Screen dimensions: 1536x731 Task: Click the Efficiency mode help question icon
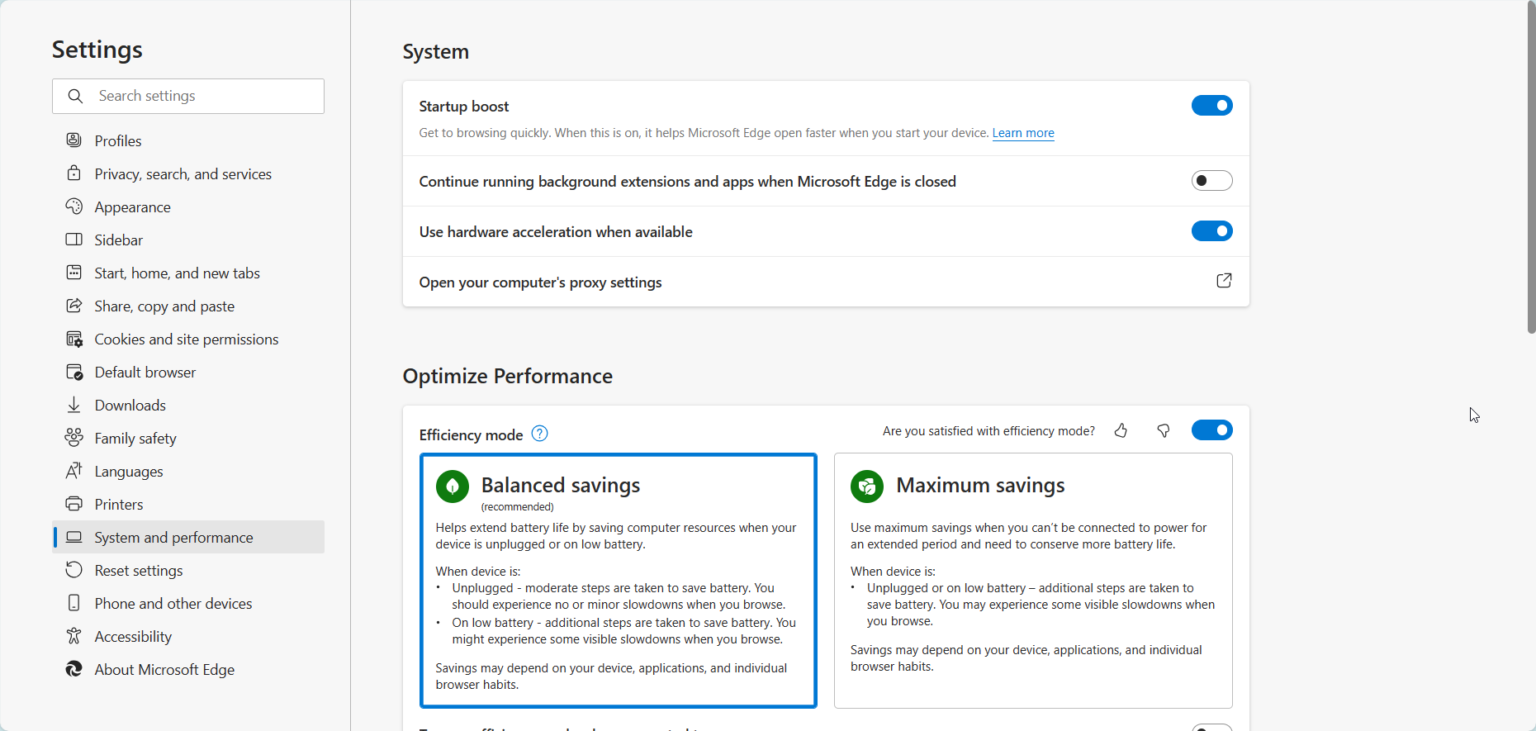coord(540,433)
